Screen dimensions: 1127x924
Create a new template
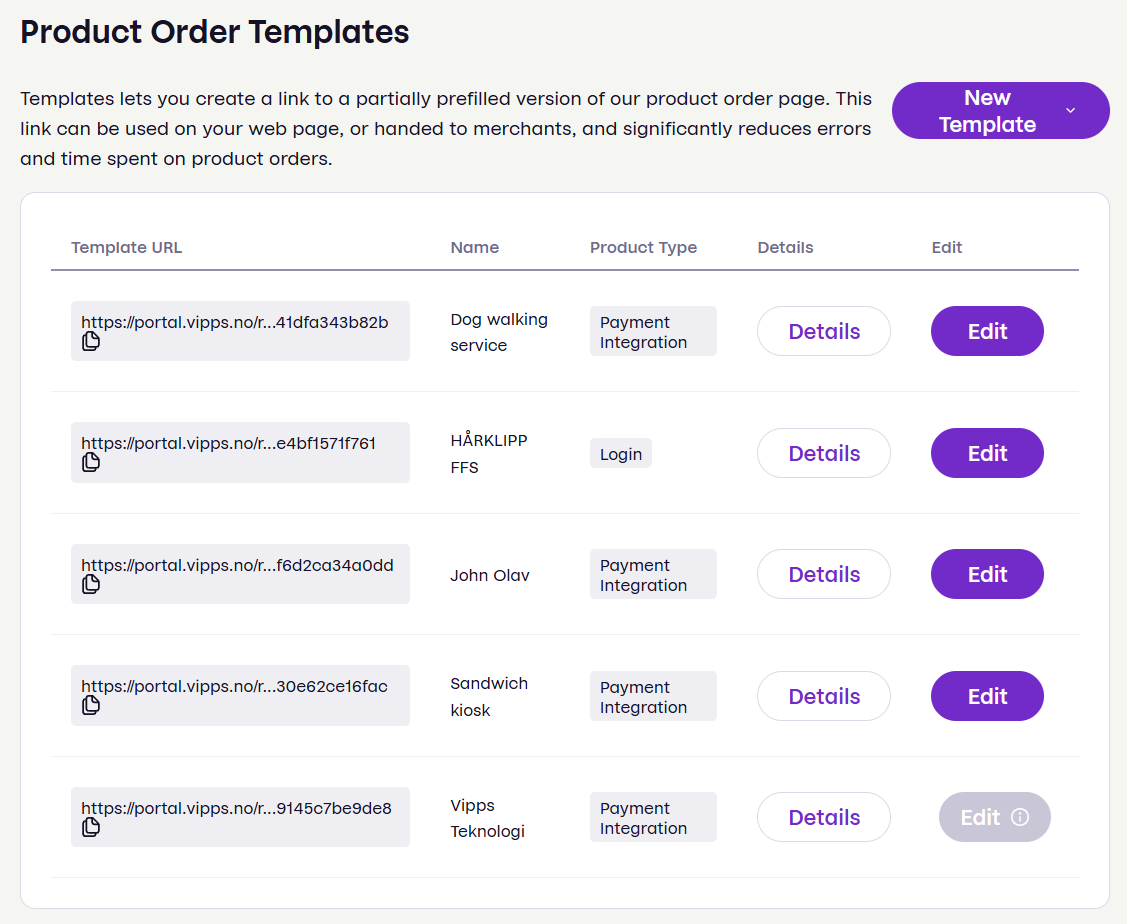click(x=988, y=110)
